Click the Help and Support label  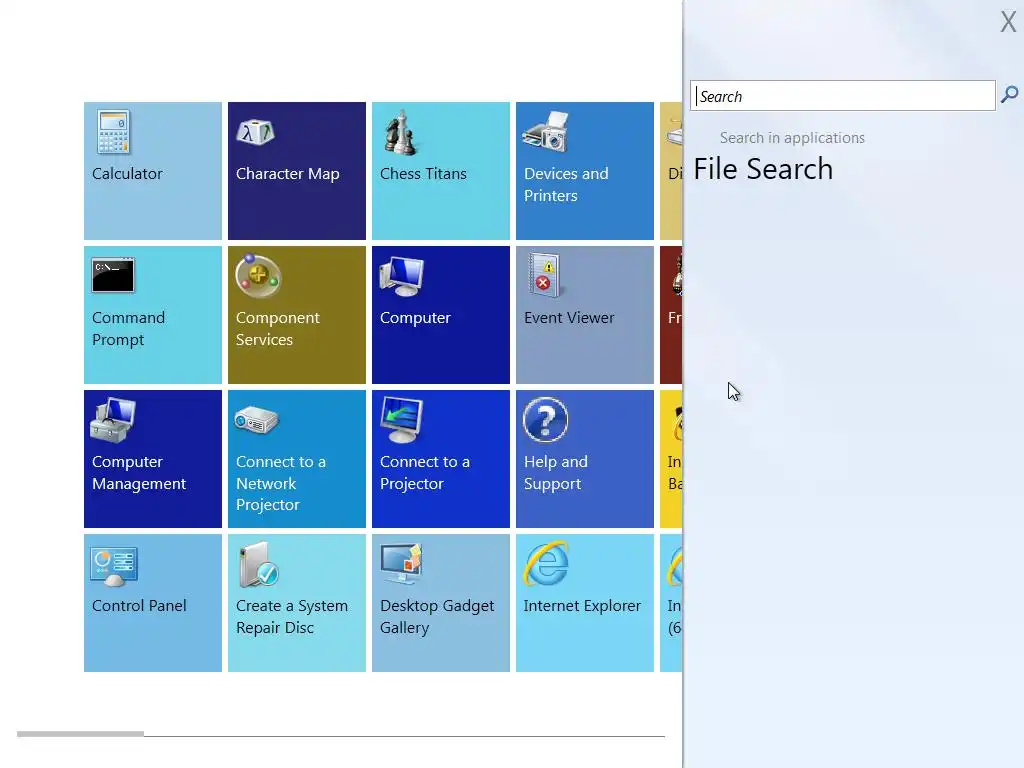point(556,473)
